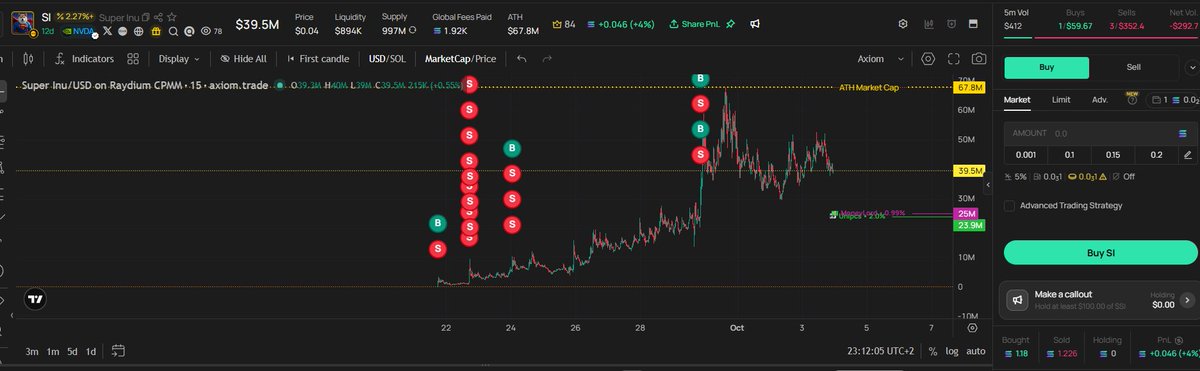1200x371 pixels.
Task: Enter fullscreen chart mode
Action: (954, 59)
